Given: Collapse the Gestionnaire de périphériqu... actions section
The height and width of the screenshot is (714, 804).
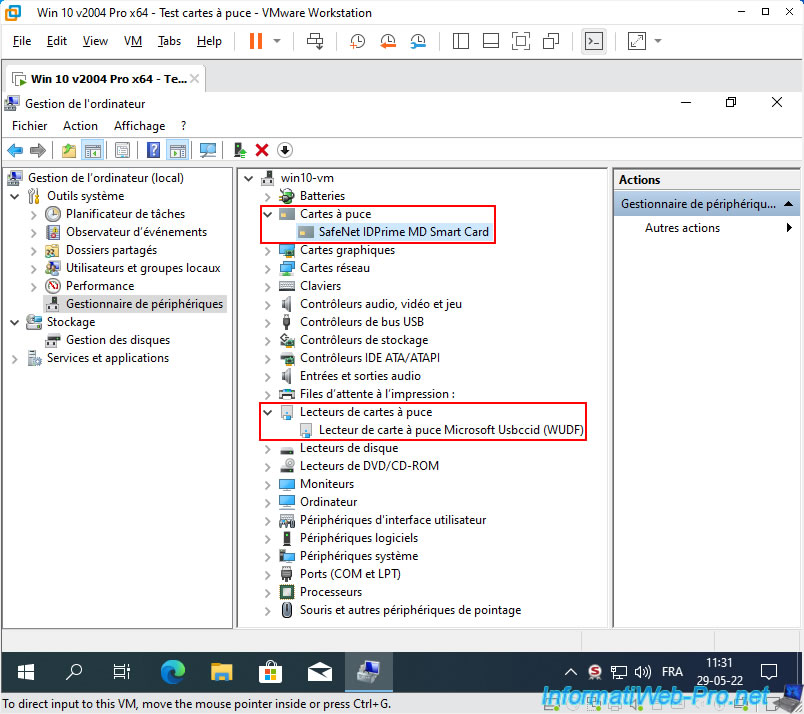Looking at the screenshot, I should tap(789, 204).
